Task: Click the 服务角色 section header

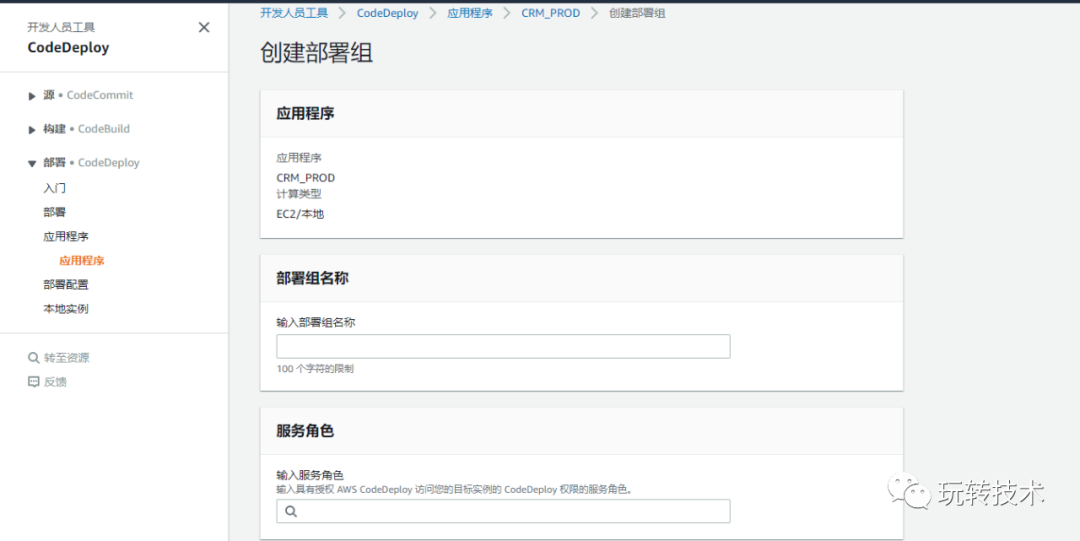Action: [x=305, y=431]
